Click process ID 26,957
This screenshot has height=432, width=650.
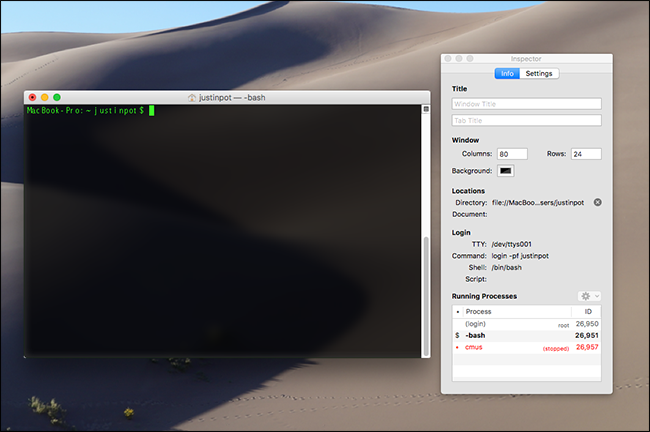pos(587,347)
